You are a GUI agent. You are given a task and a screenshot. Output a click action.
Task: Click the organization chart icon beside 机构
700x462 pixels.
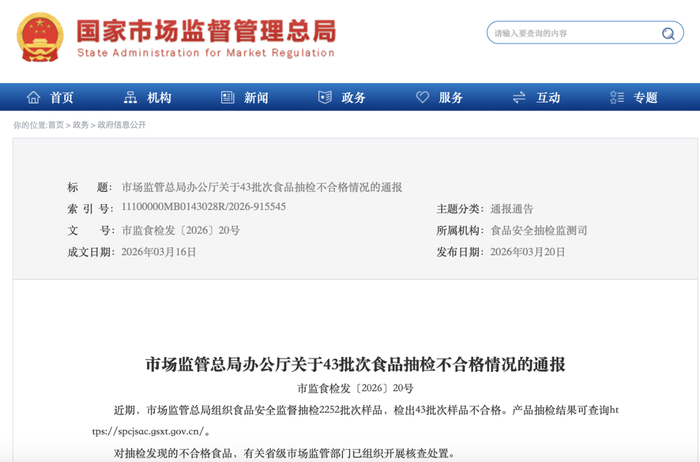click(130, 97)
